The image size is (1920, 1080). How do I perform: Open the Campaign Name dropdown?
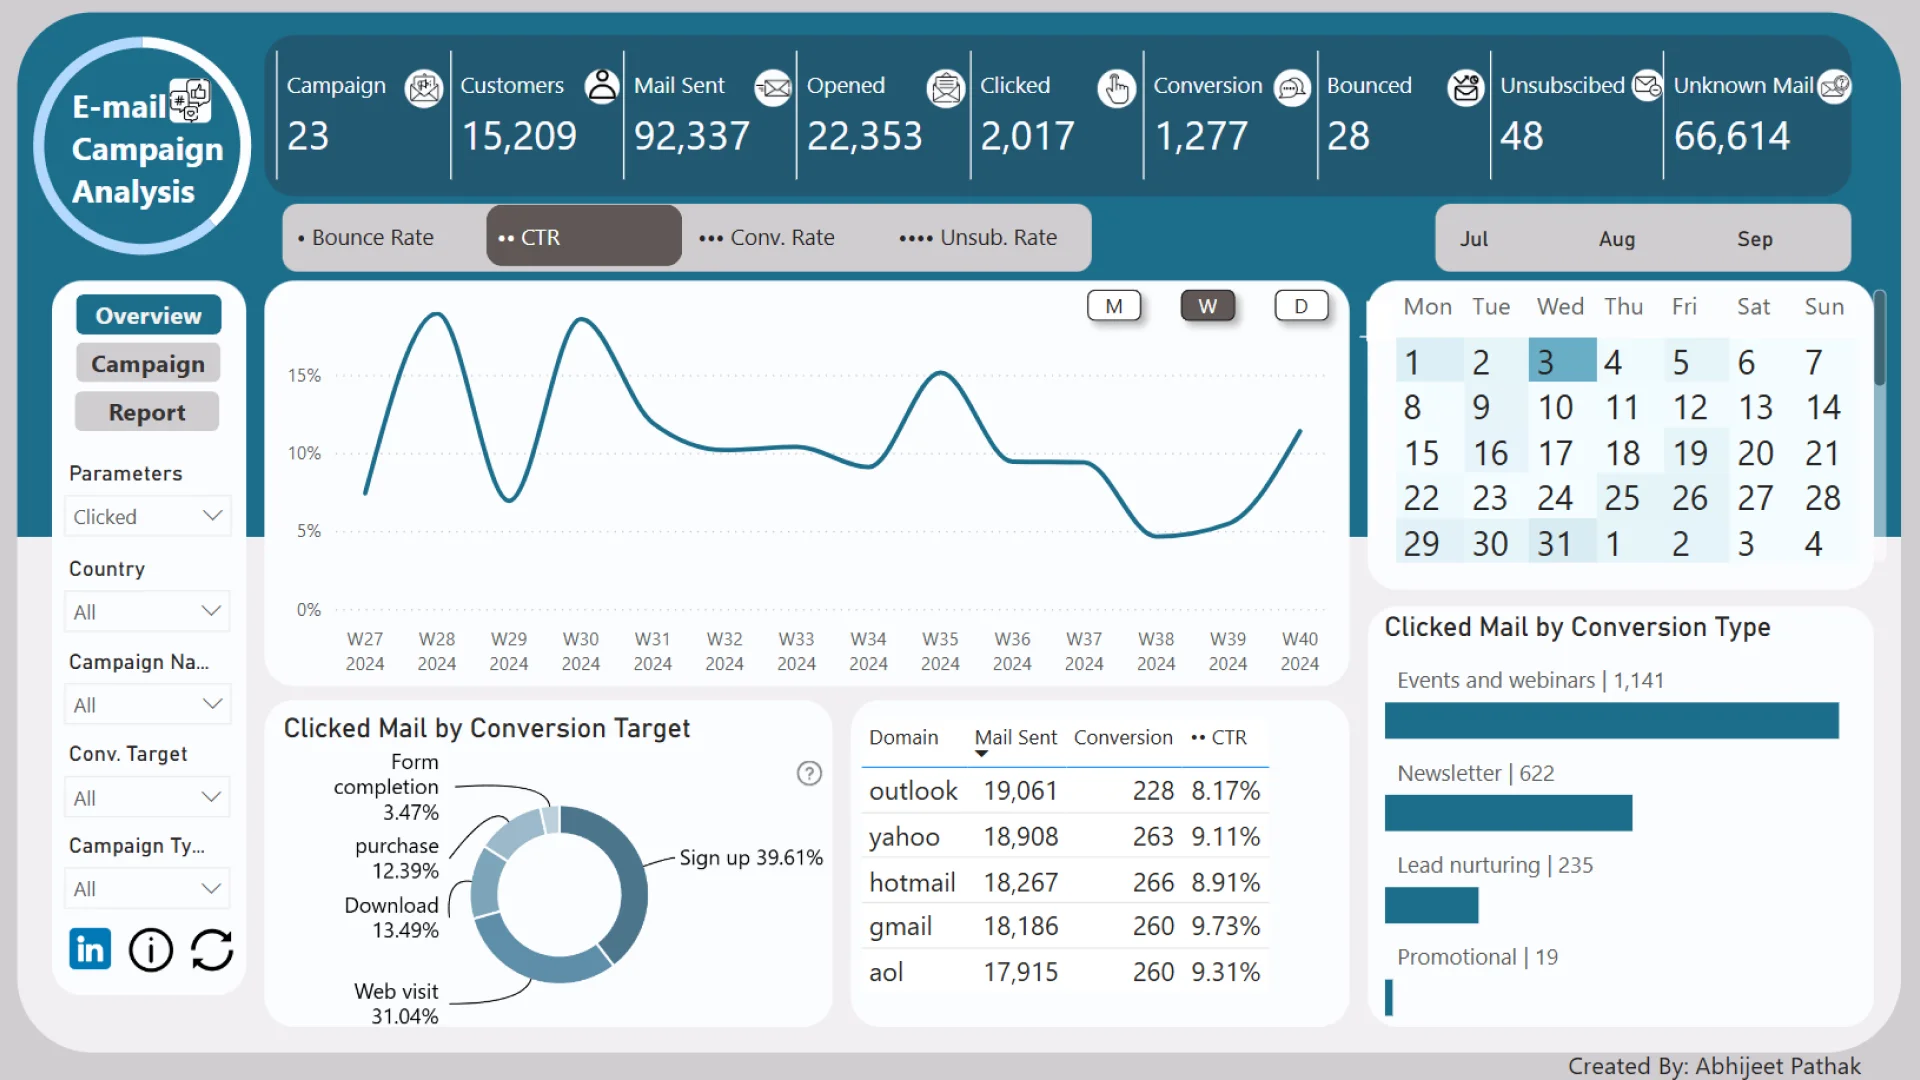[147, 704]
